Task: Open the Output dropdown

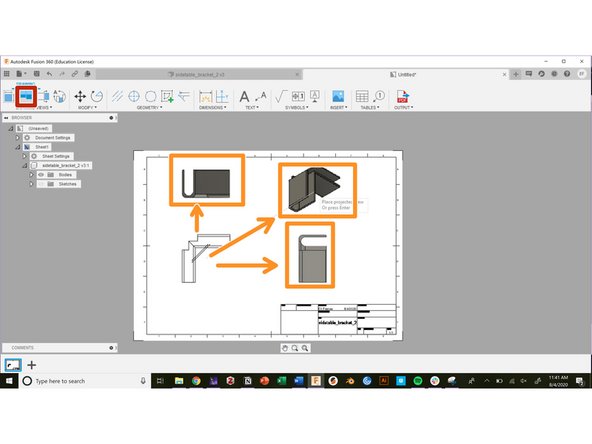Action: click(x=404, y=108)
